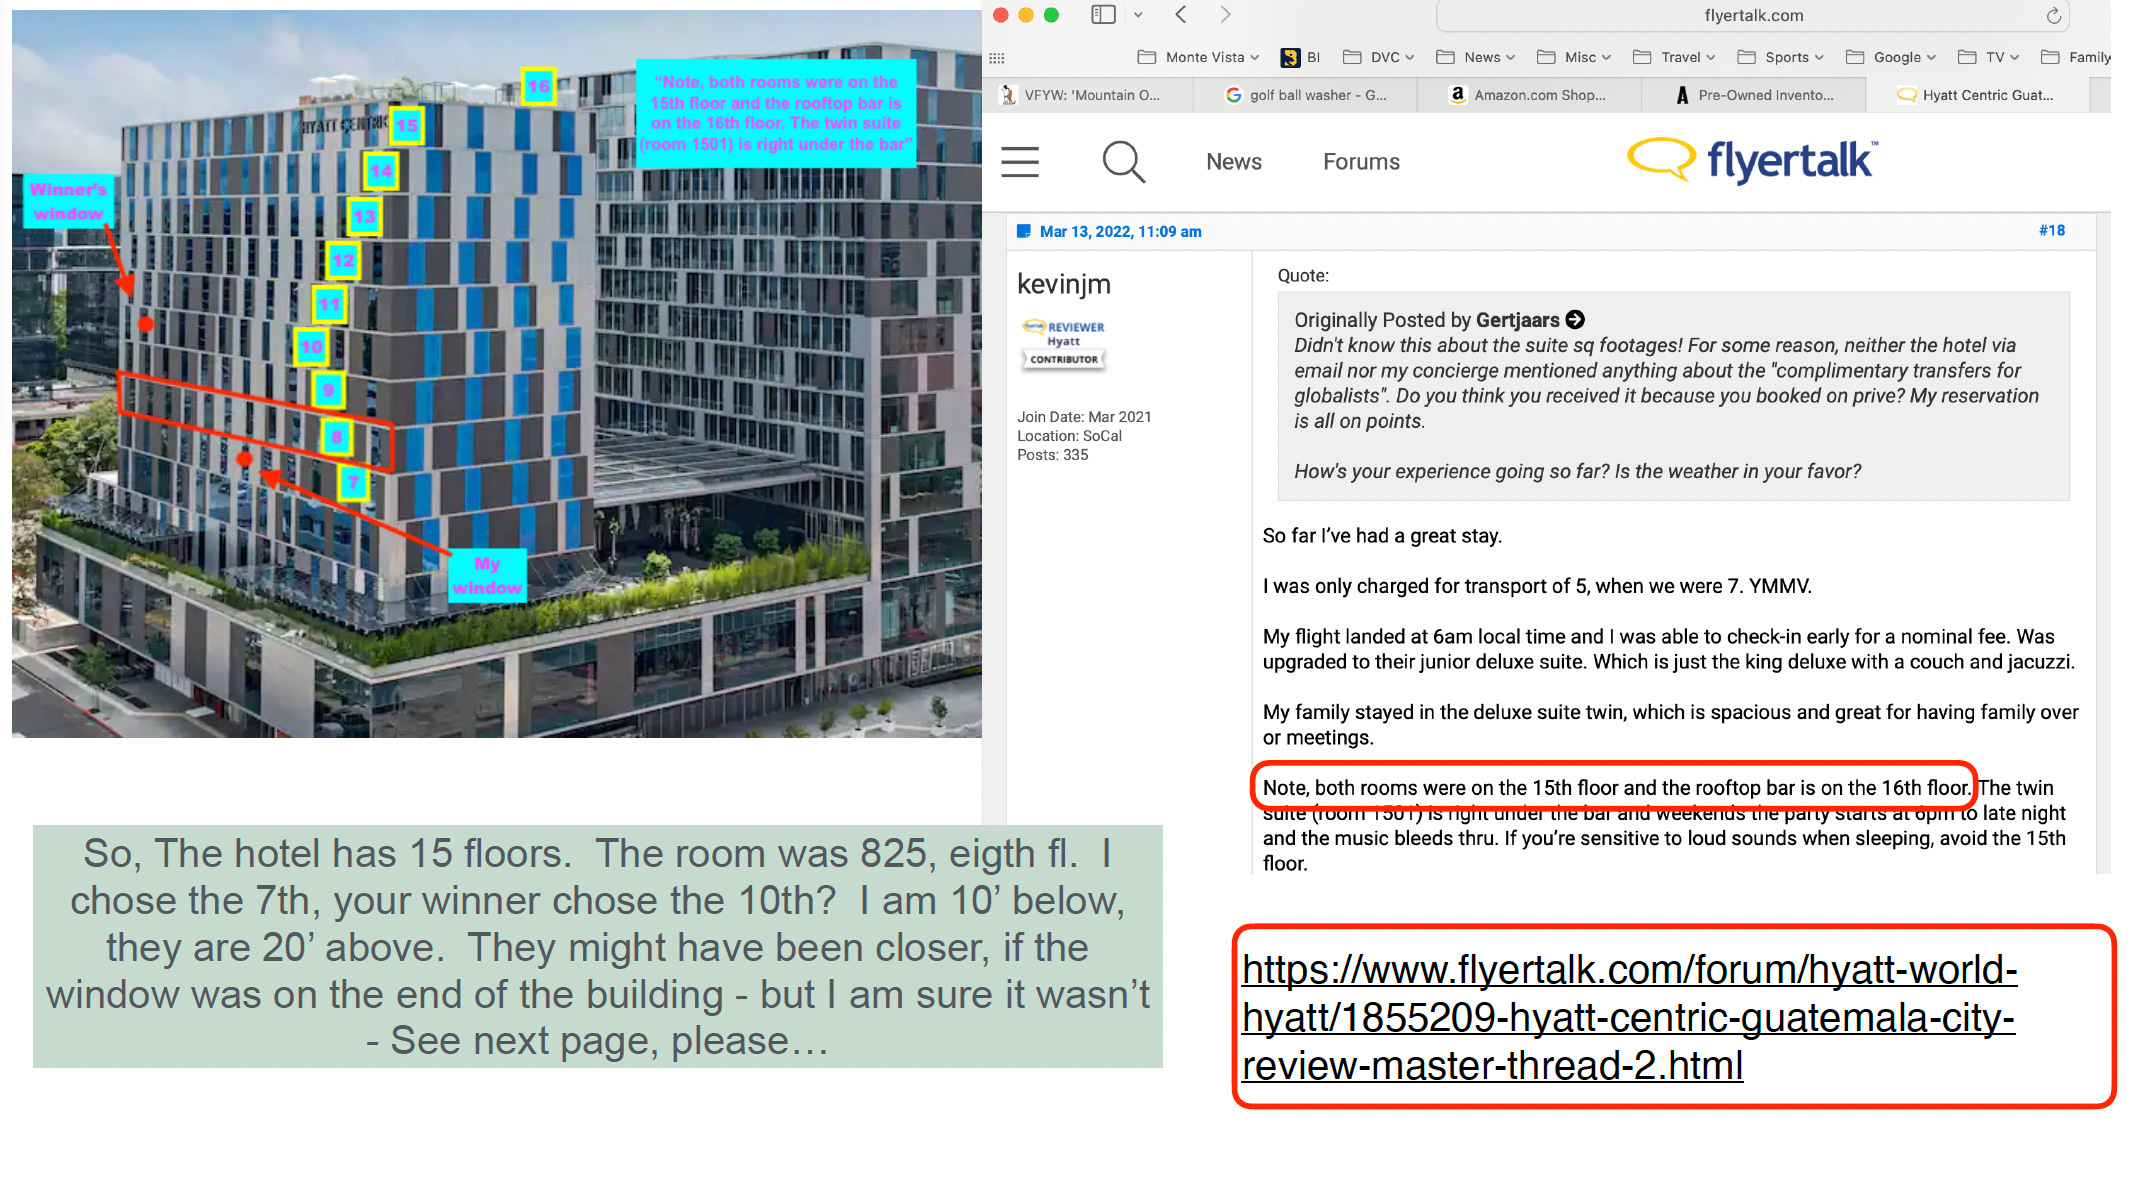Image resolution: width=2134 pixels, height=1196 pixels.
Task: Expand the Google bookmarks folder
Action: (x=1890, y=57)
